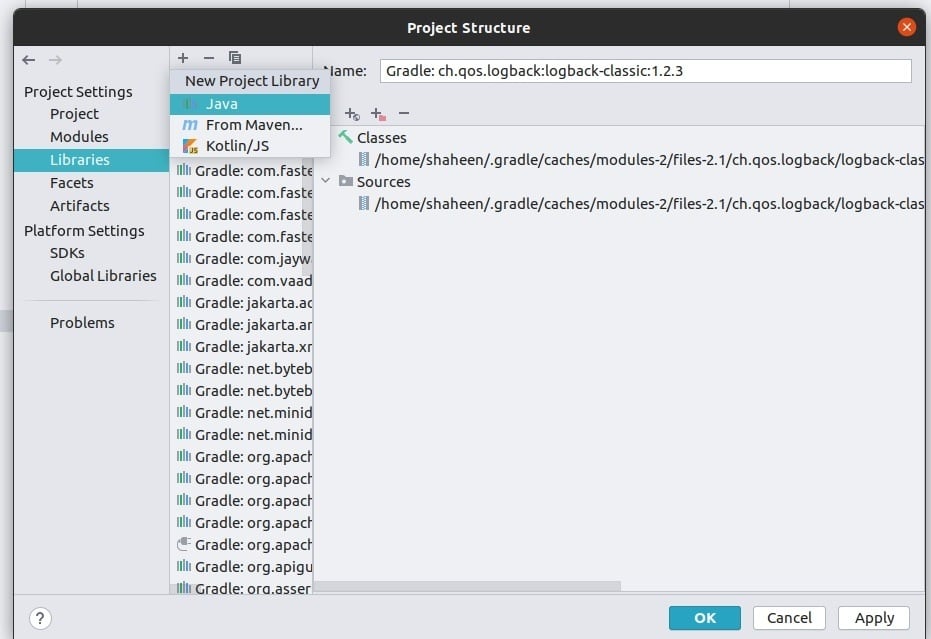Viewport: 931px width, 639px height.
Task: Click the OK button
Action: [705, 618]
